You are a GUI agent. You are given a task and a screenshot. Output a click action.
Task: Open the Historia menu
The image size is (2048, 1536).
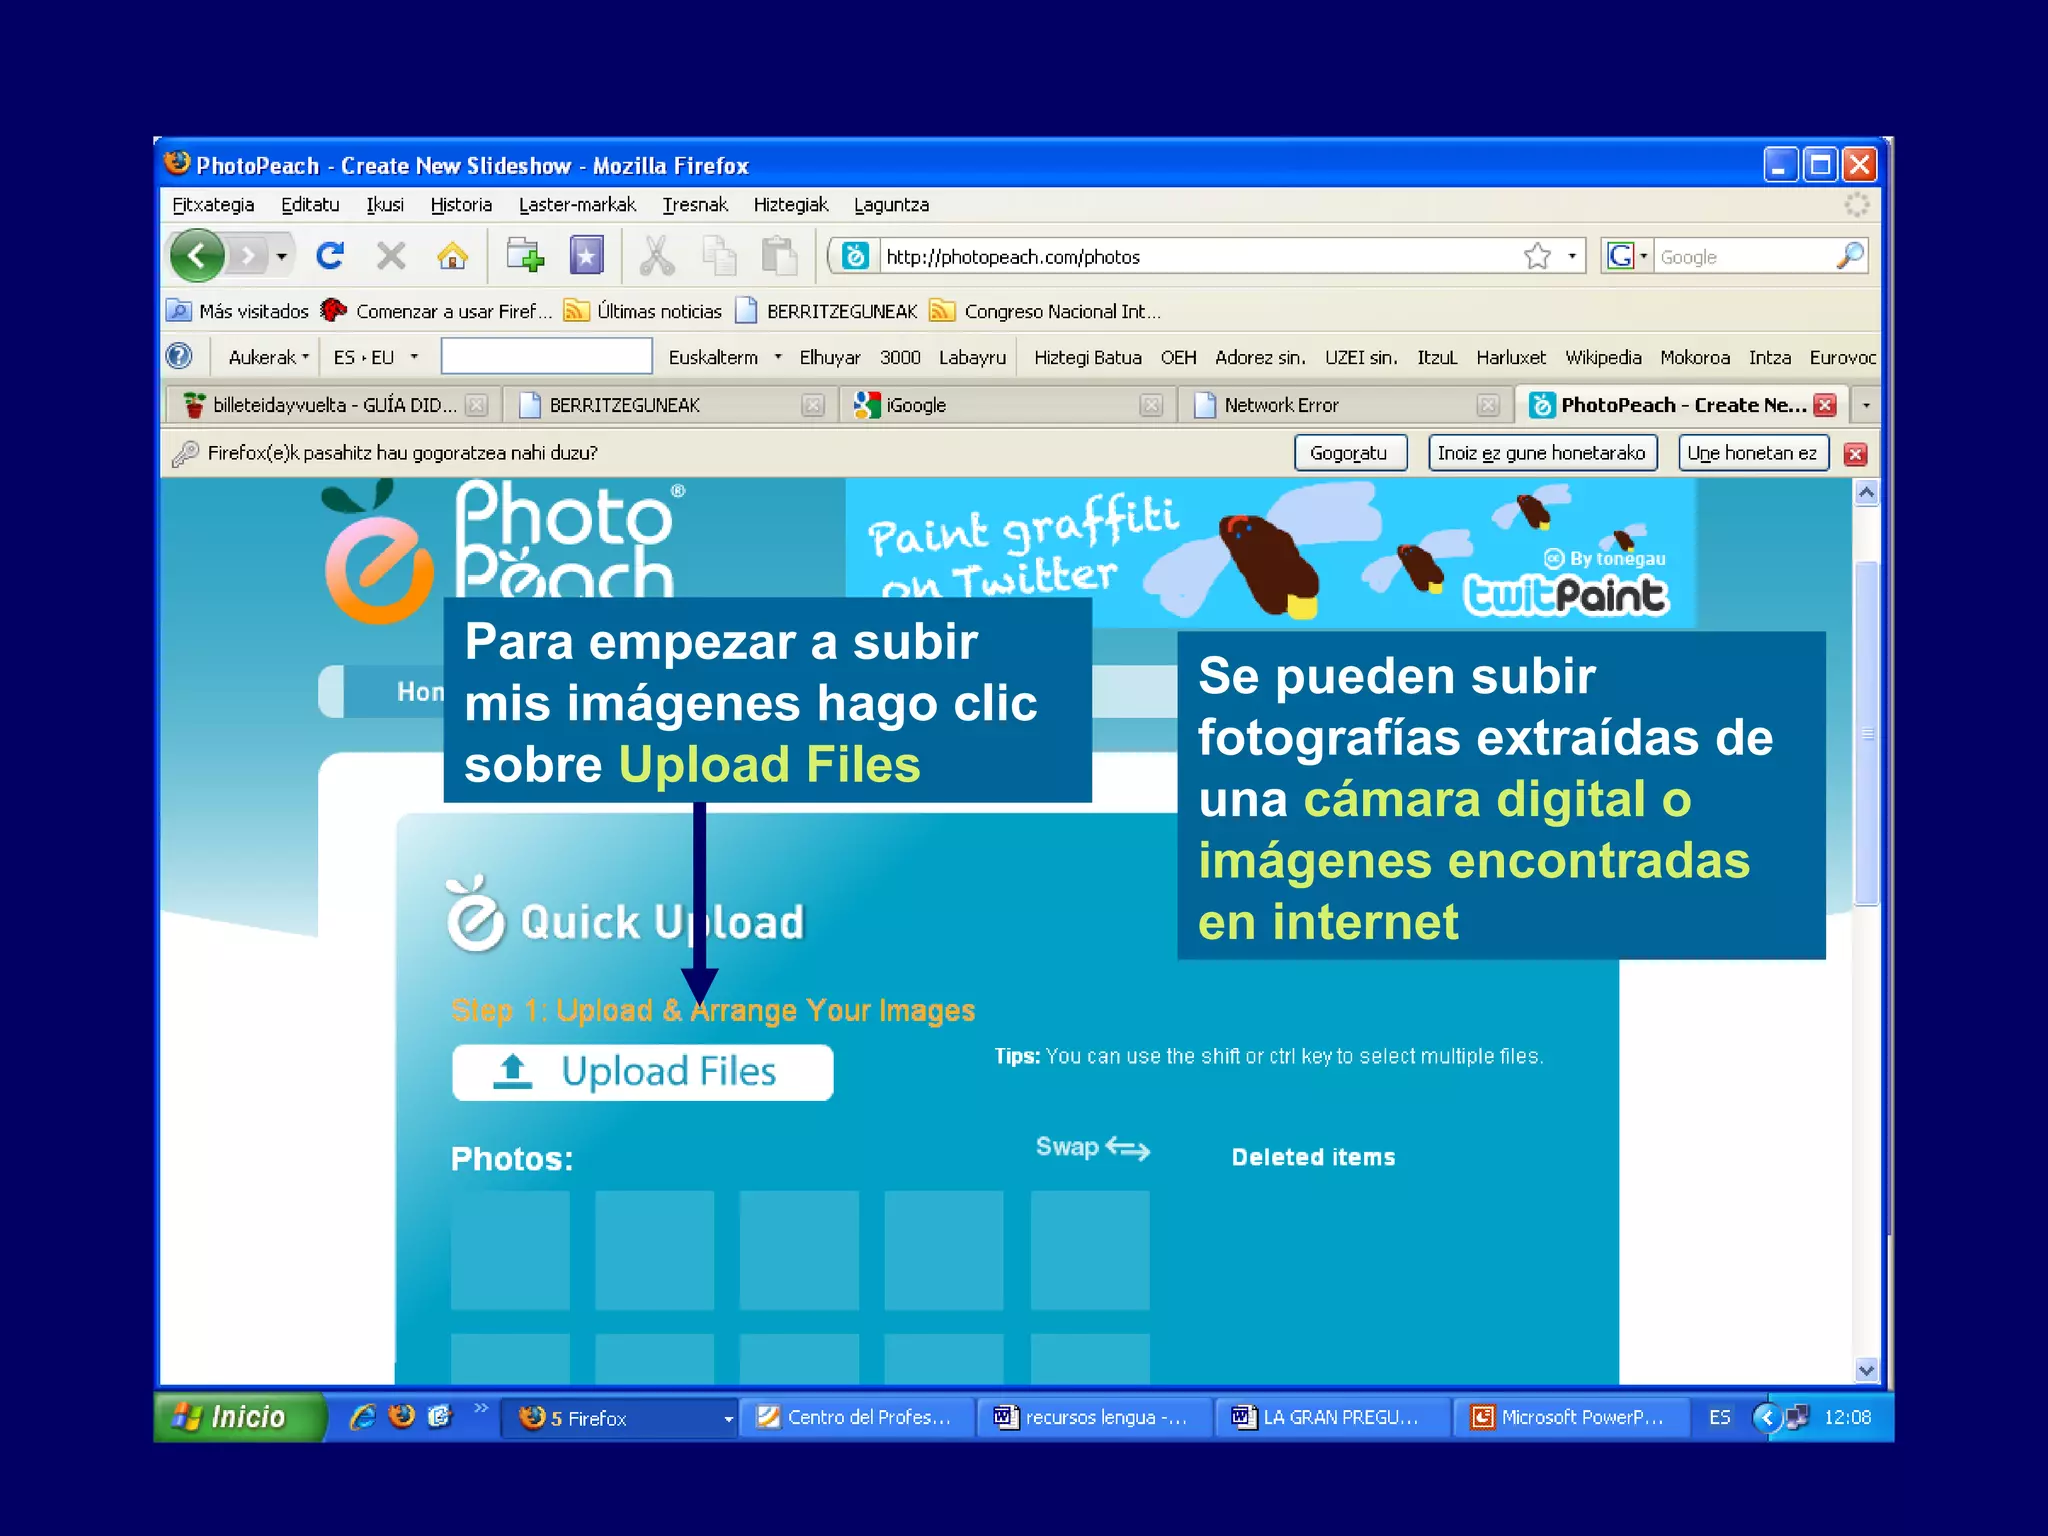(x=461, y=205)
